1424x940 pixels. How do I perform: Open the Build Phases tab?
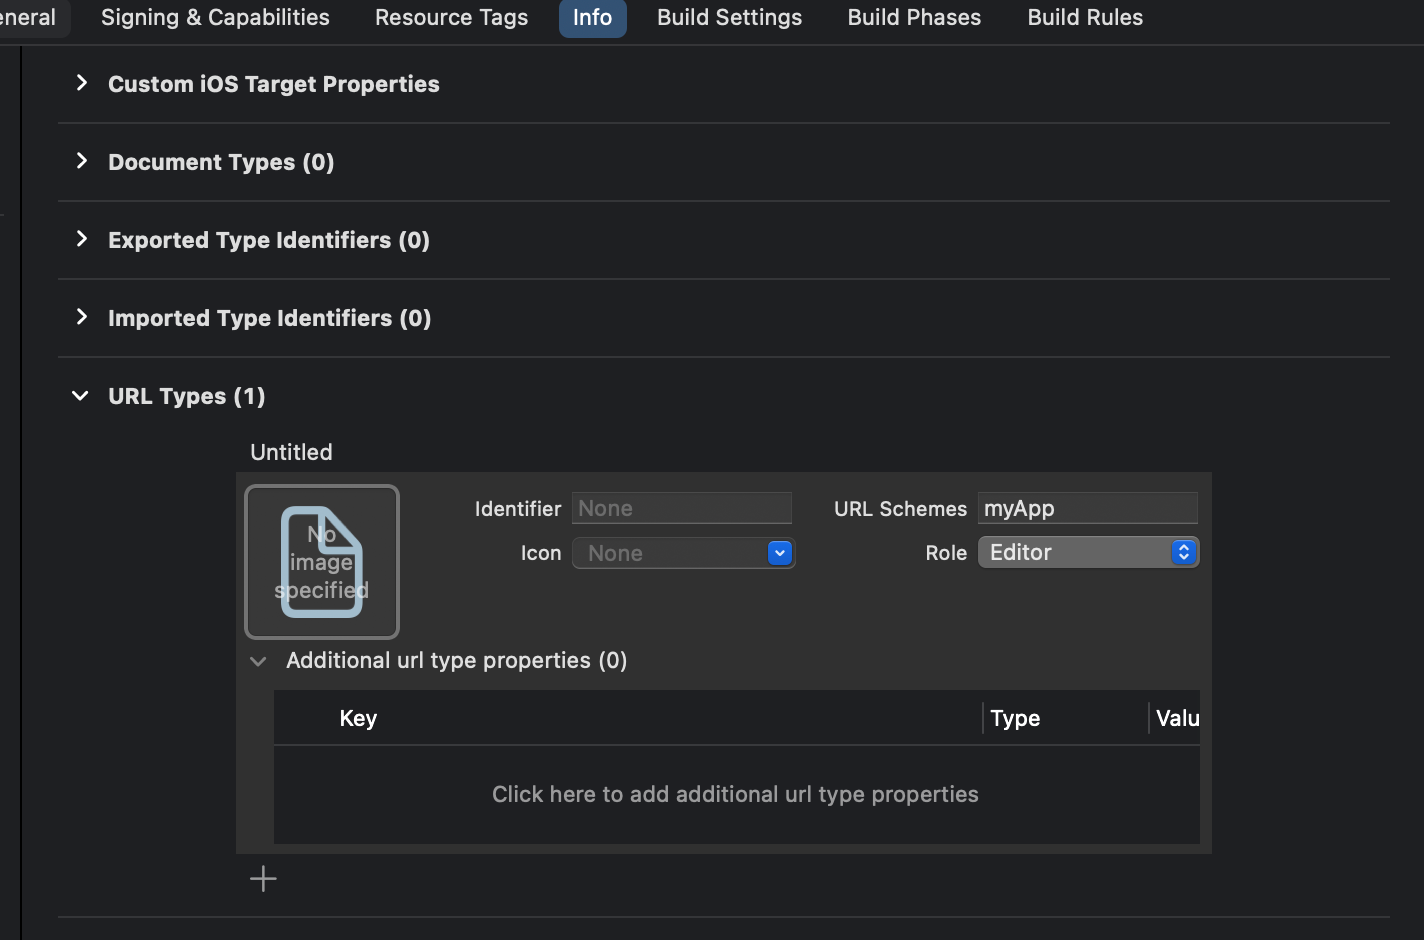914,18
